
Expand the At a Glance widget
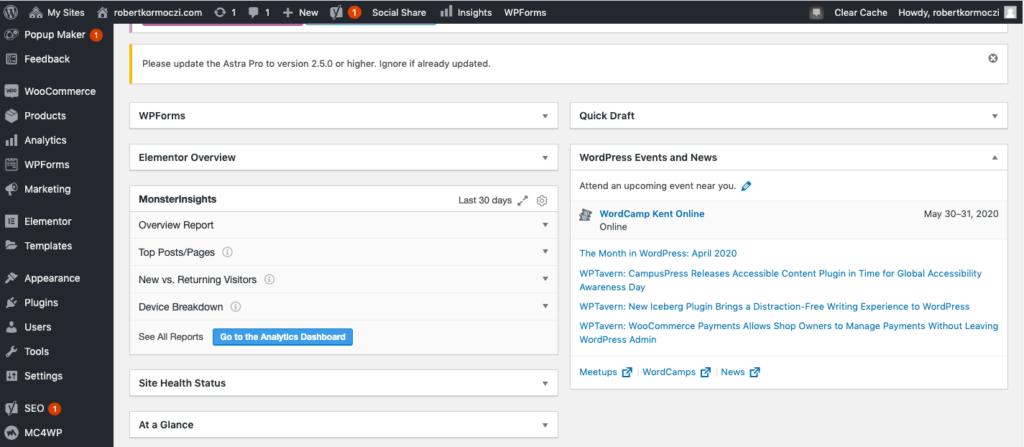pyautogui.click(x=545, y=425)
